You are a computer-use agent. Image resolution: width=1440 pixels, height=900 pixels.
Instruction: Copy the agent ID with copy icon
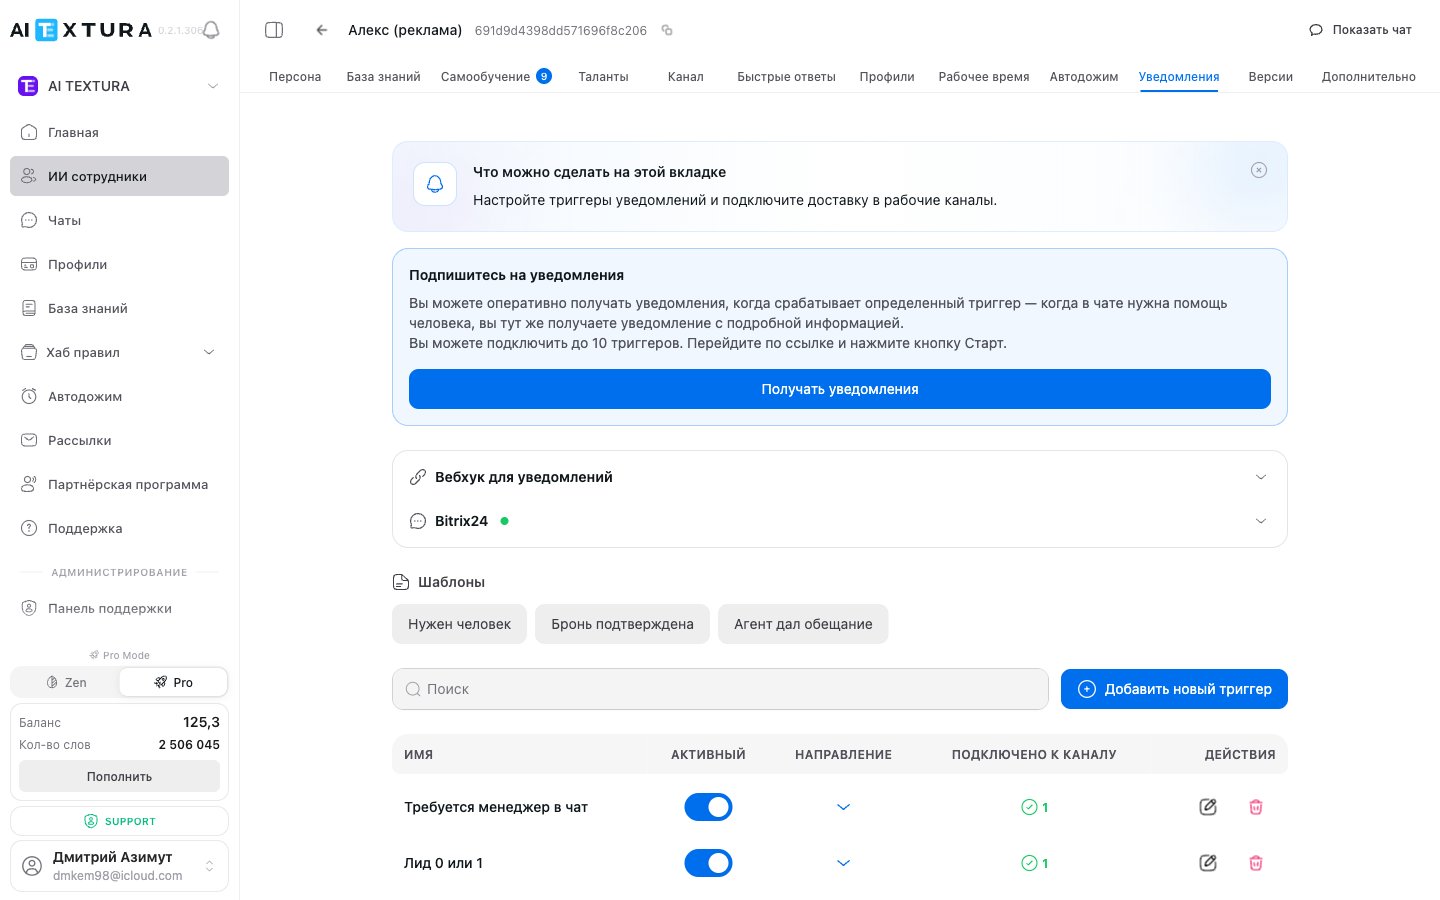click(667, 30)
